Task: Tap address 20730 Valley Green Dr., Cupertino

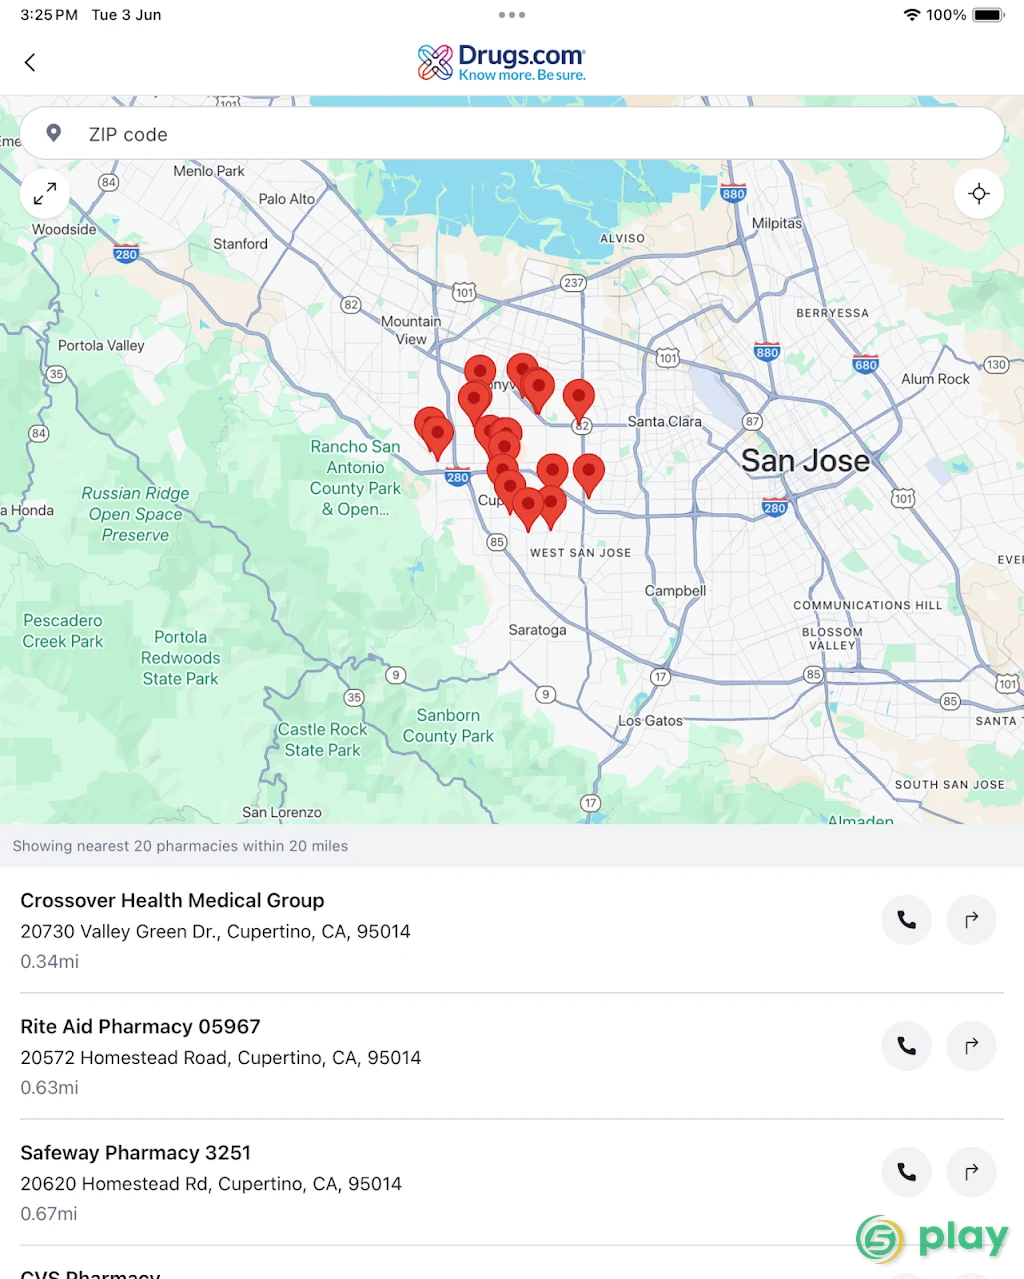Action: pyautogui.click(x=216, y=932)
